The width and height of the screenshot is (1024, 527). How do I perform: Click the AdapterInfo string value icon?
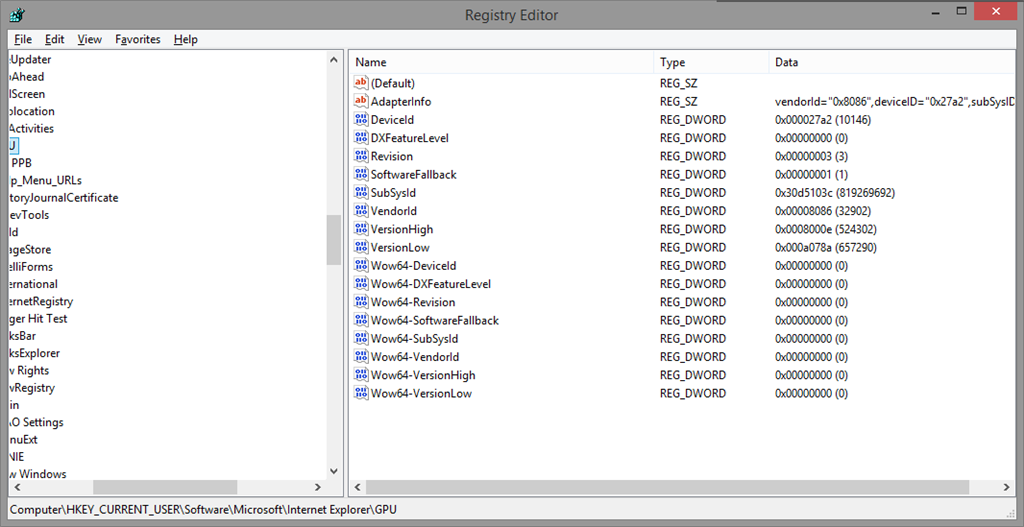[361, 101]
